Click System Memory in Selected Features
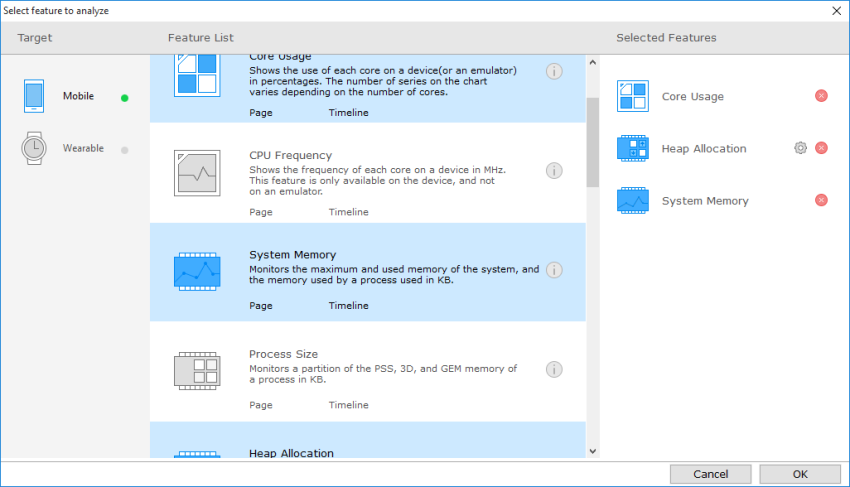This screenshot has width=850, height=487. [x=704, y=201]
